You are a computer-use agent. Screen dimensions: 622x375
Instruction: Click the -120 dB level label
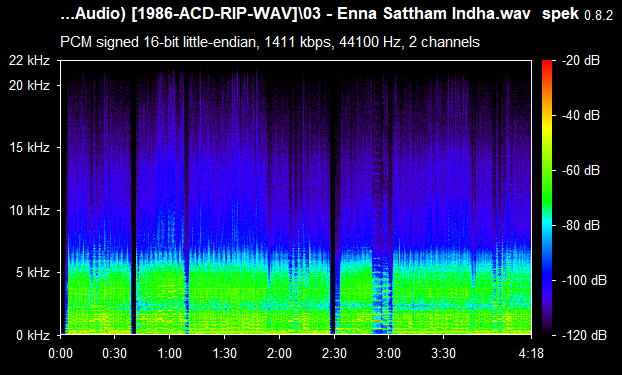[x=584, y=335]
